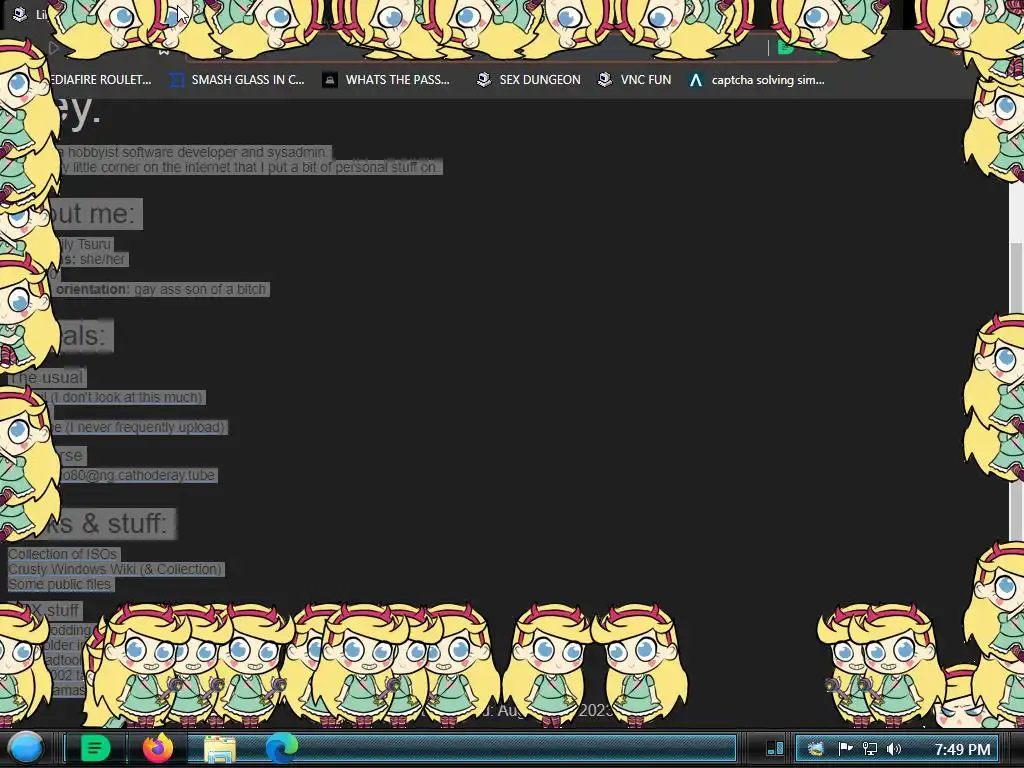The image size is (1024, 768).
Task: Open 'Crusty Windows Wiki (& Collection)' link
Action: pos(115,569)
